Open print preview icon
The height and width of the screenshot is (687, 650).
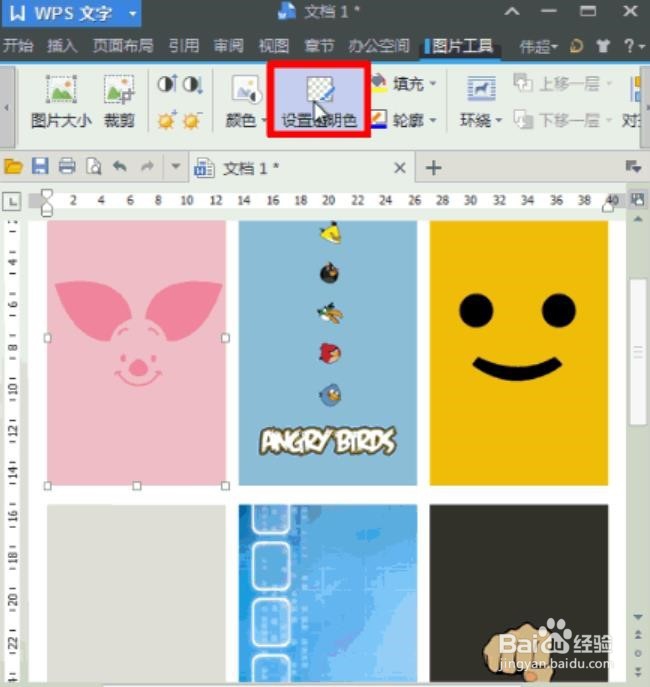coord(94,166)
